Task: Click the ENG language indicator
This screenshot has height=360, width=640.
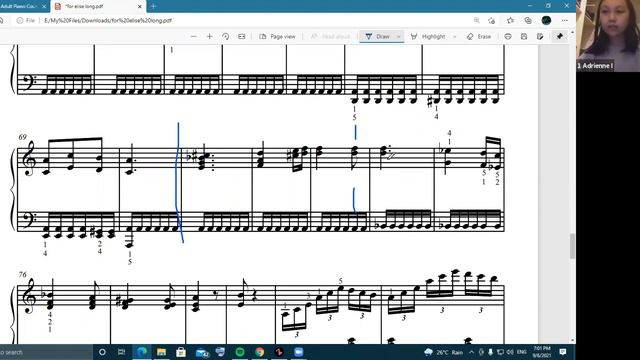Action: click(521, 352)
